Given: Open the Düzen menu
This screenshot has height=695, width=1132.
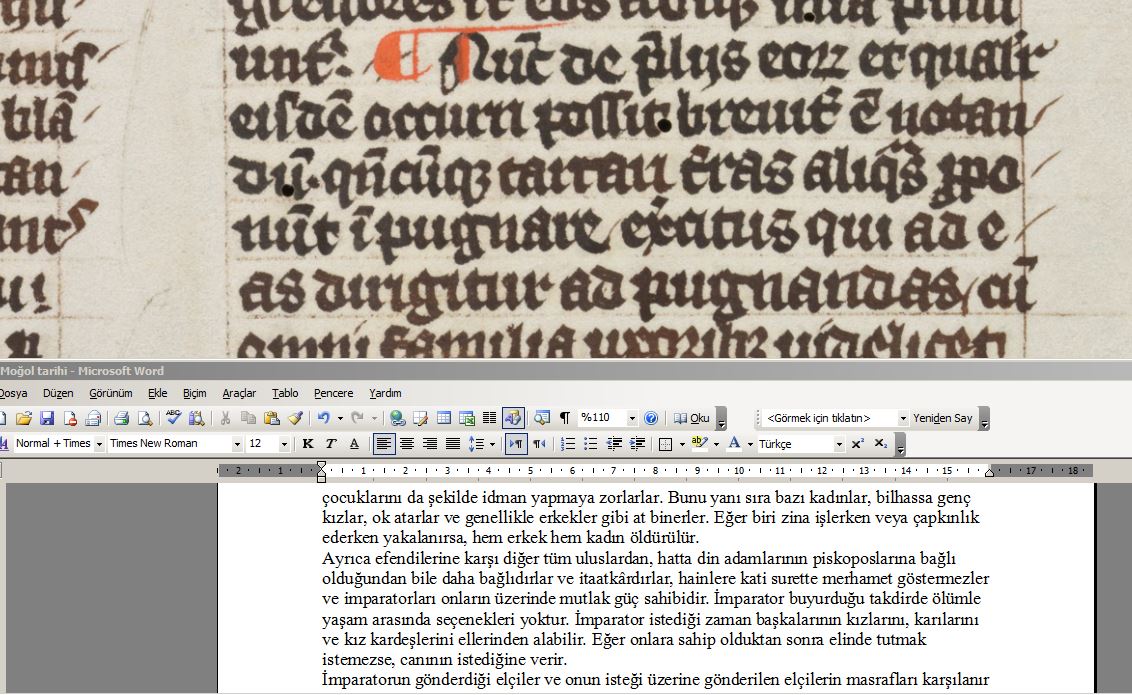Looking at the screenshot, I should tap(58, 393).
